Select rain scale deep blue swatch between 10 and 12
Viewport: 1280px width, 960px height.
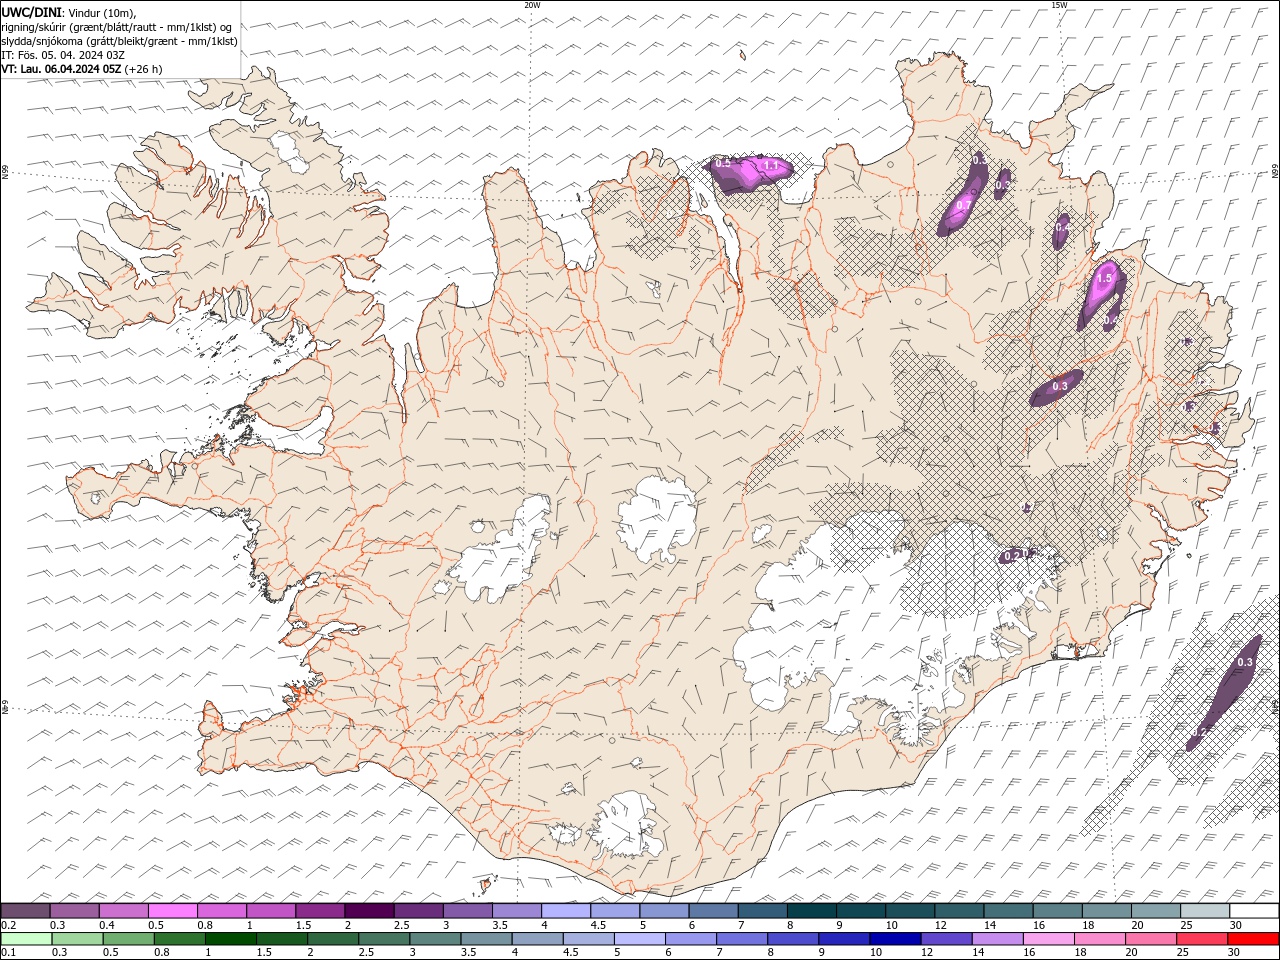pyautogui.click(x=895, y=939)
